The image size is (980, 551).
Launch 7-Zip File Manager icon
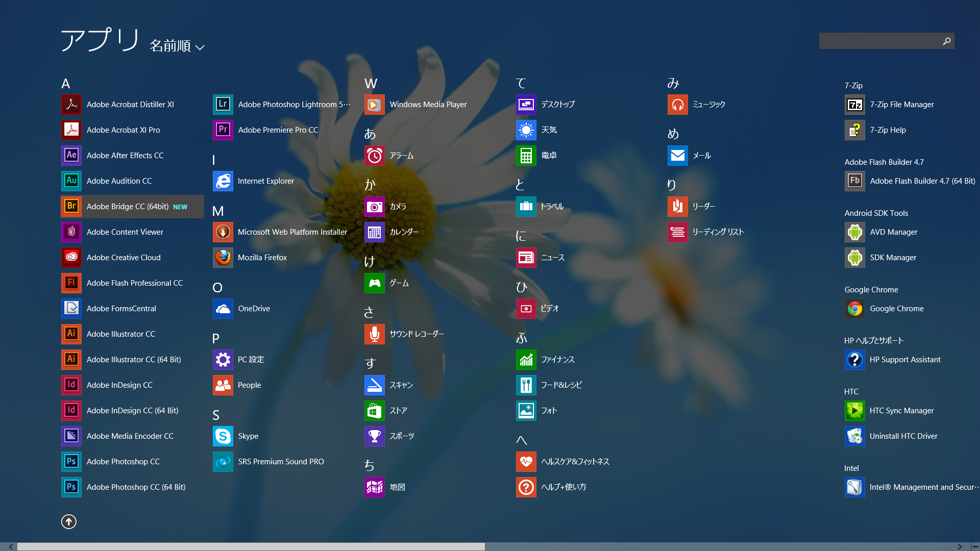click(855, 104)
